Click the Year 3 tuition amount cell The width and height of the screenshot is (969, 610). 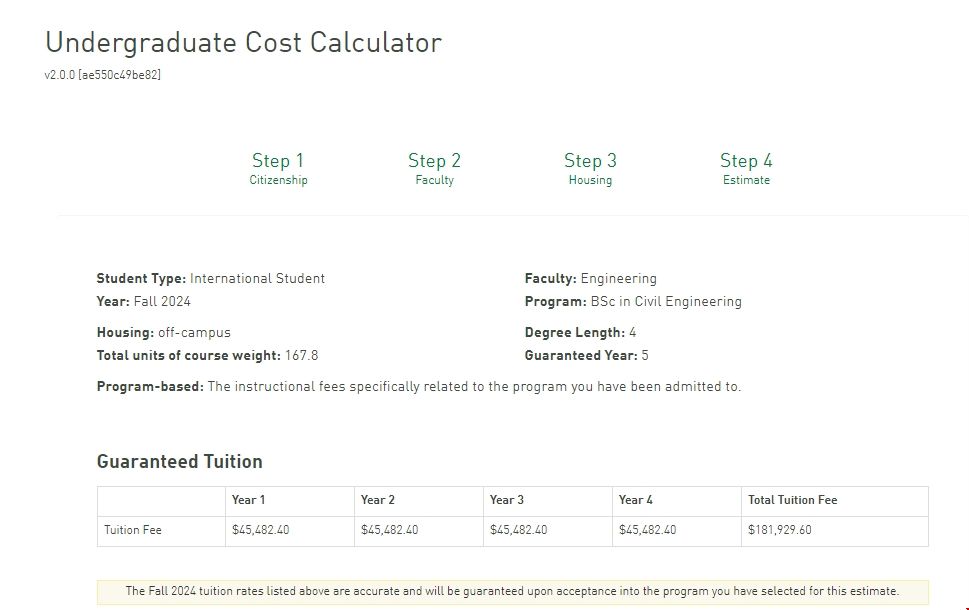(518, 530)
